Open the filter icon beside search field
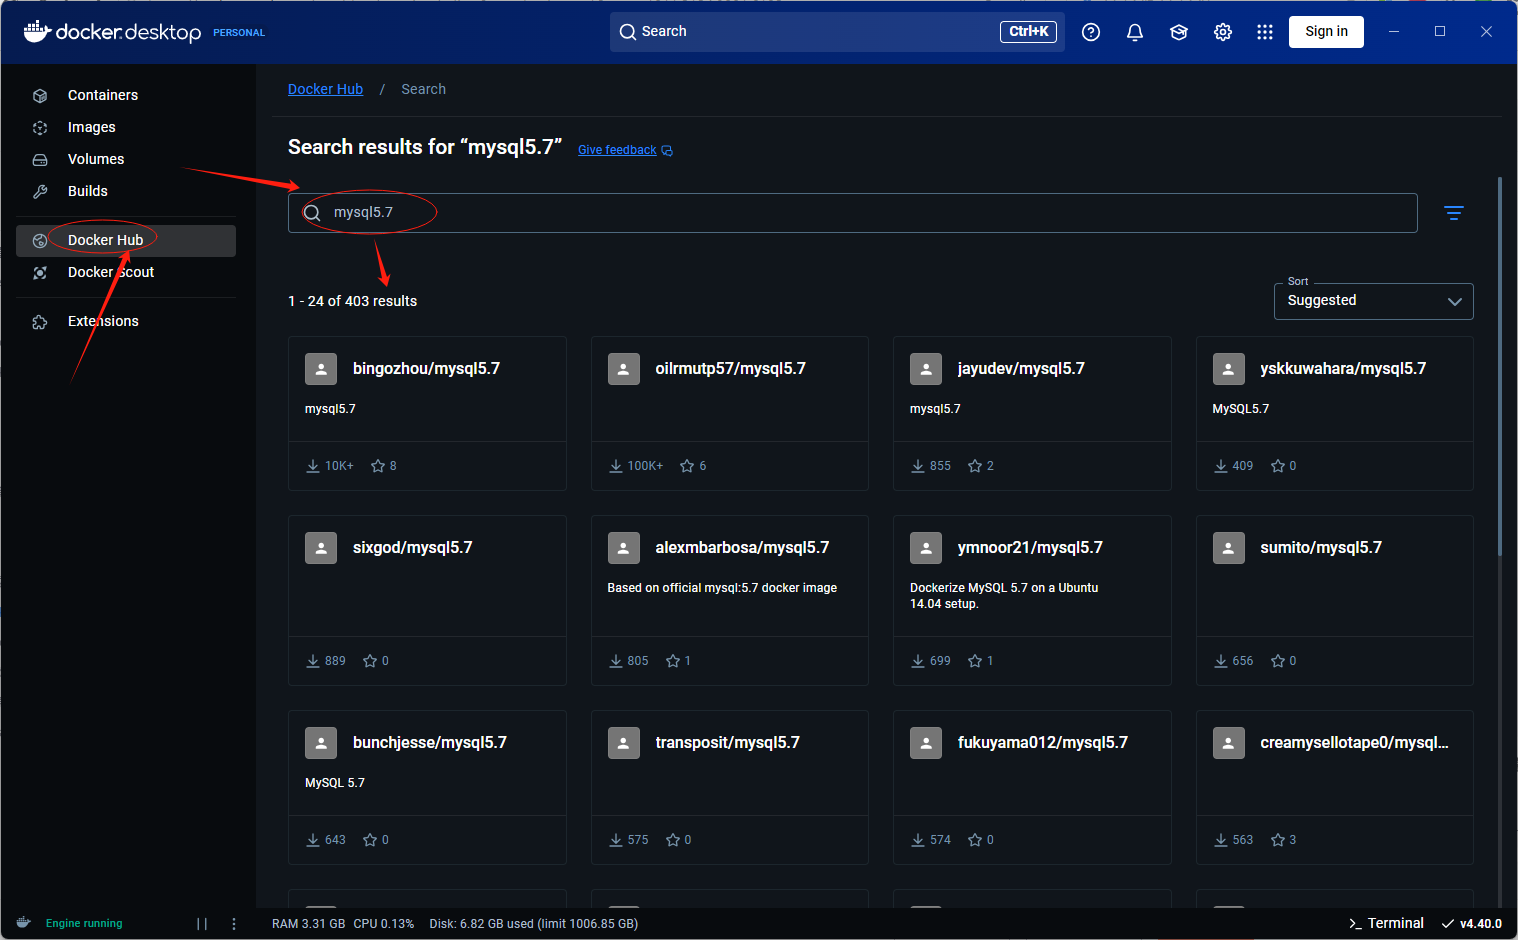The height and width of the screenshot is (940, 1518). tap(1454, 213)
